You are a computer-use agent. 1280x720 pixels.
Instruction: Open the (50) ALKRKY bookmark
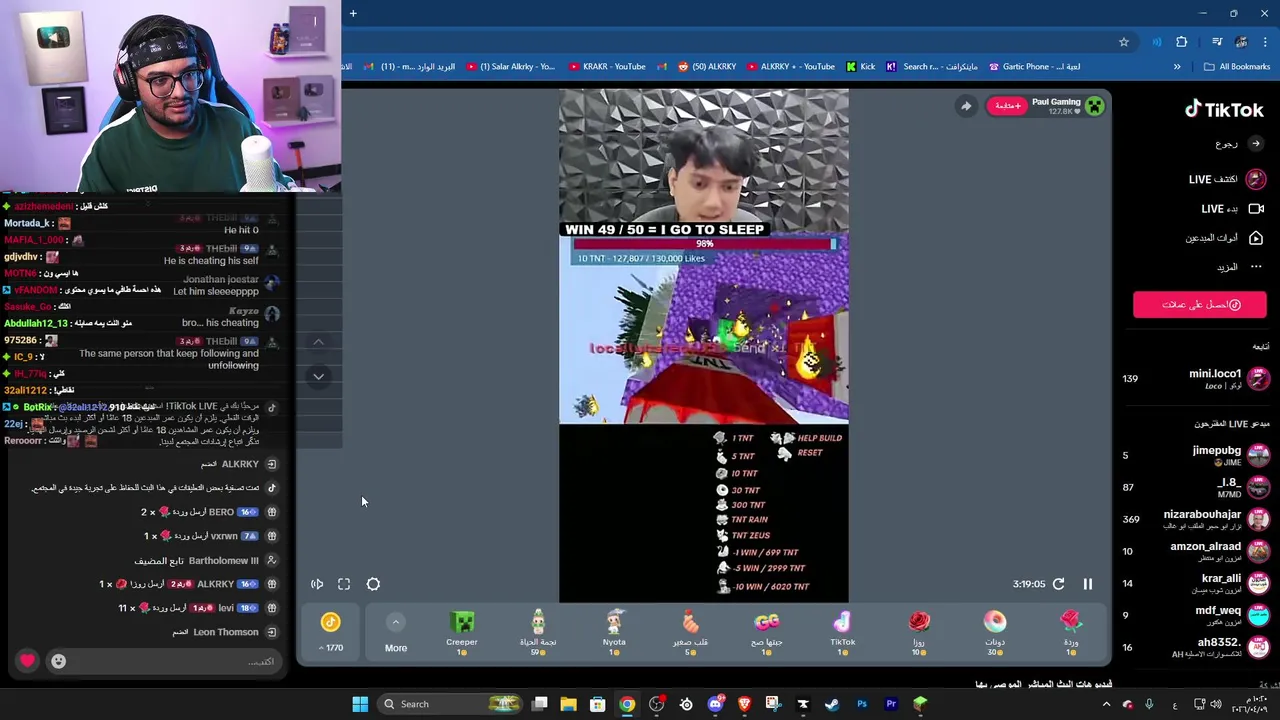pos(707,67)
